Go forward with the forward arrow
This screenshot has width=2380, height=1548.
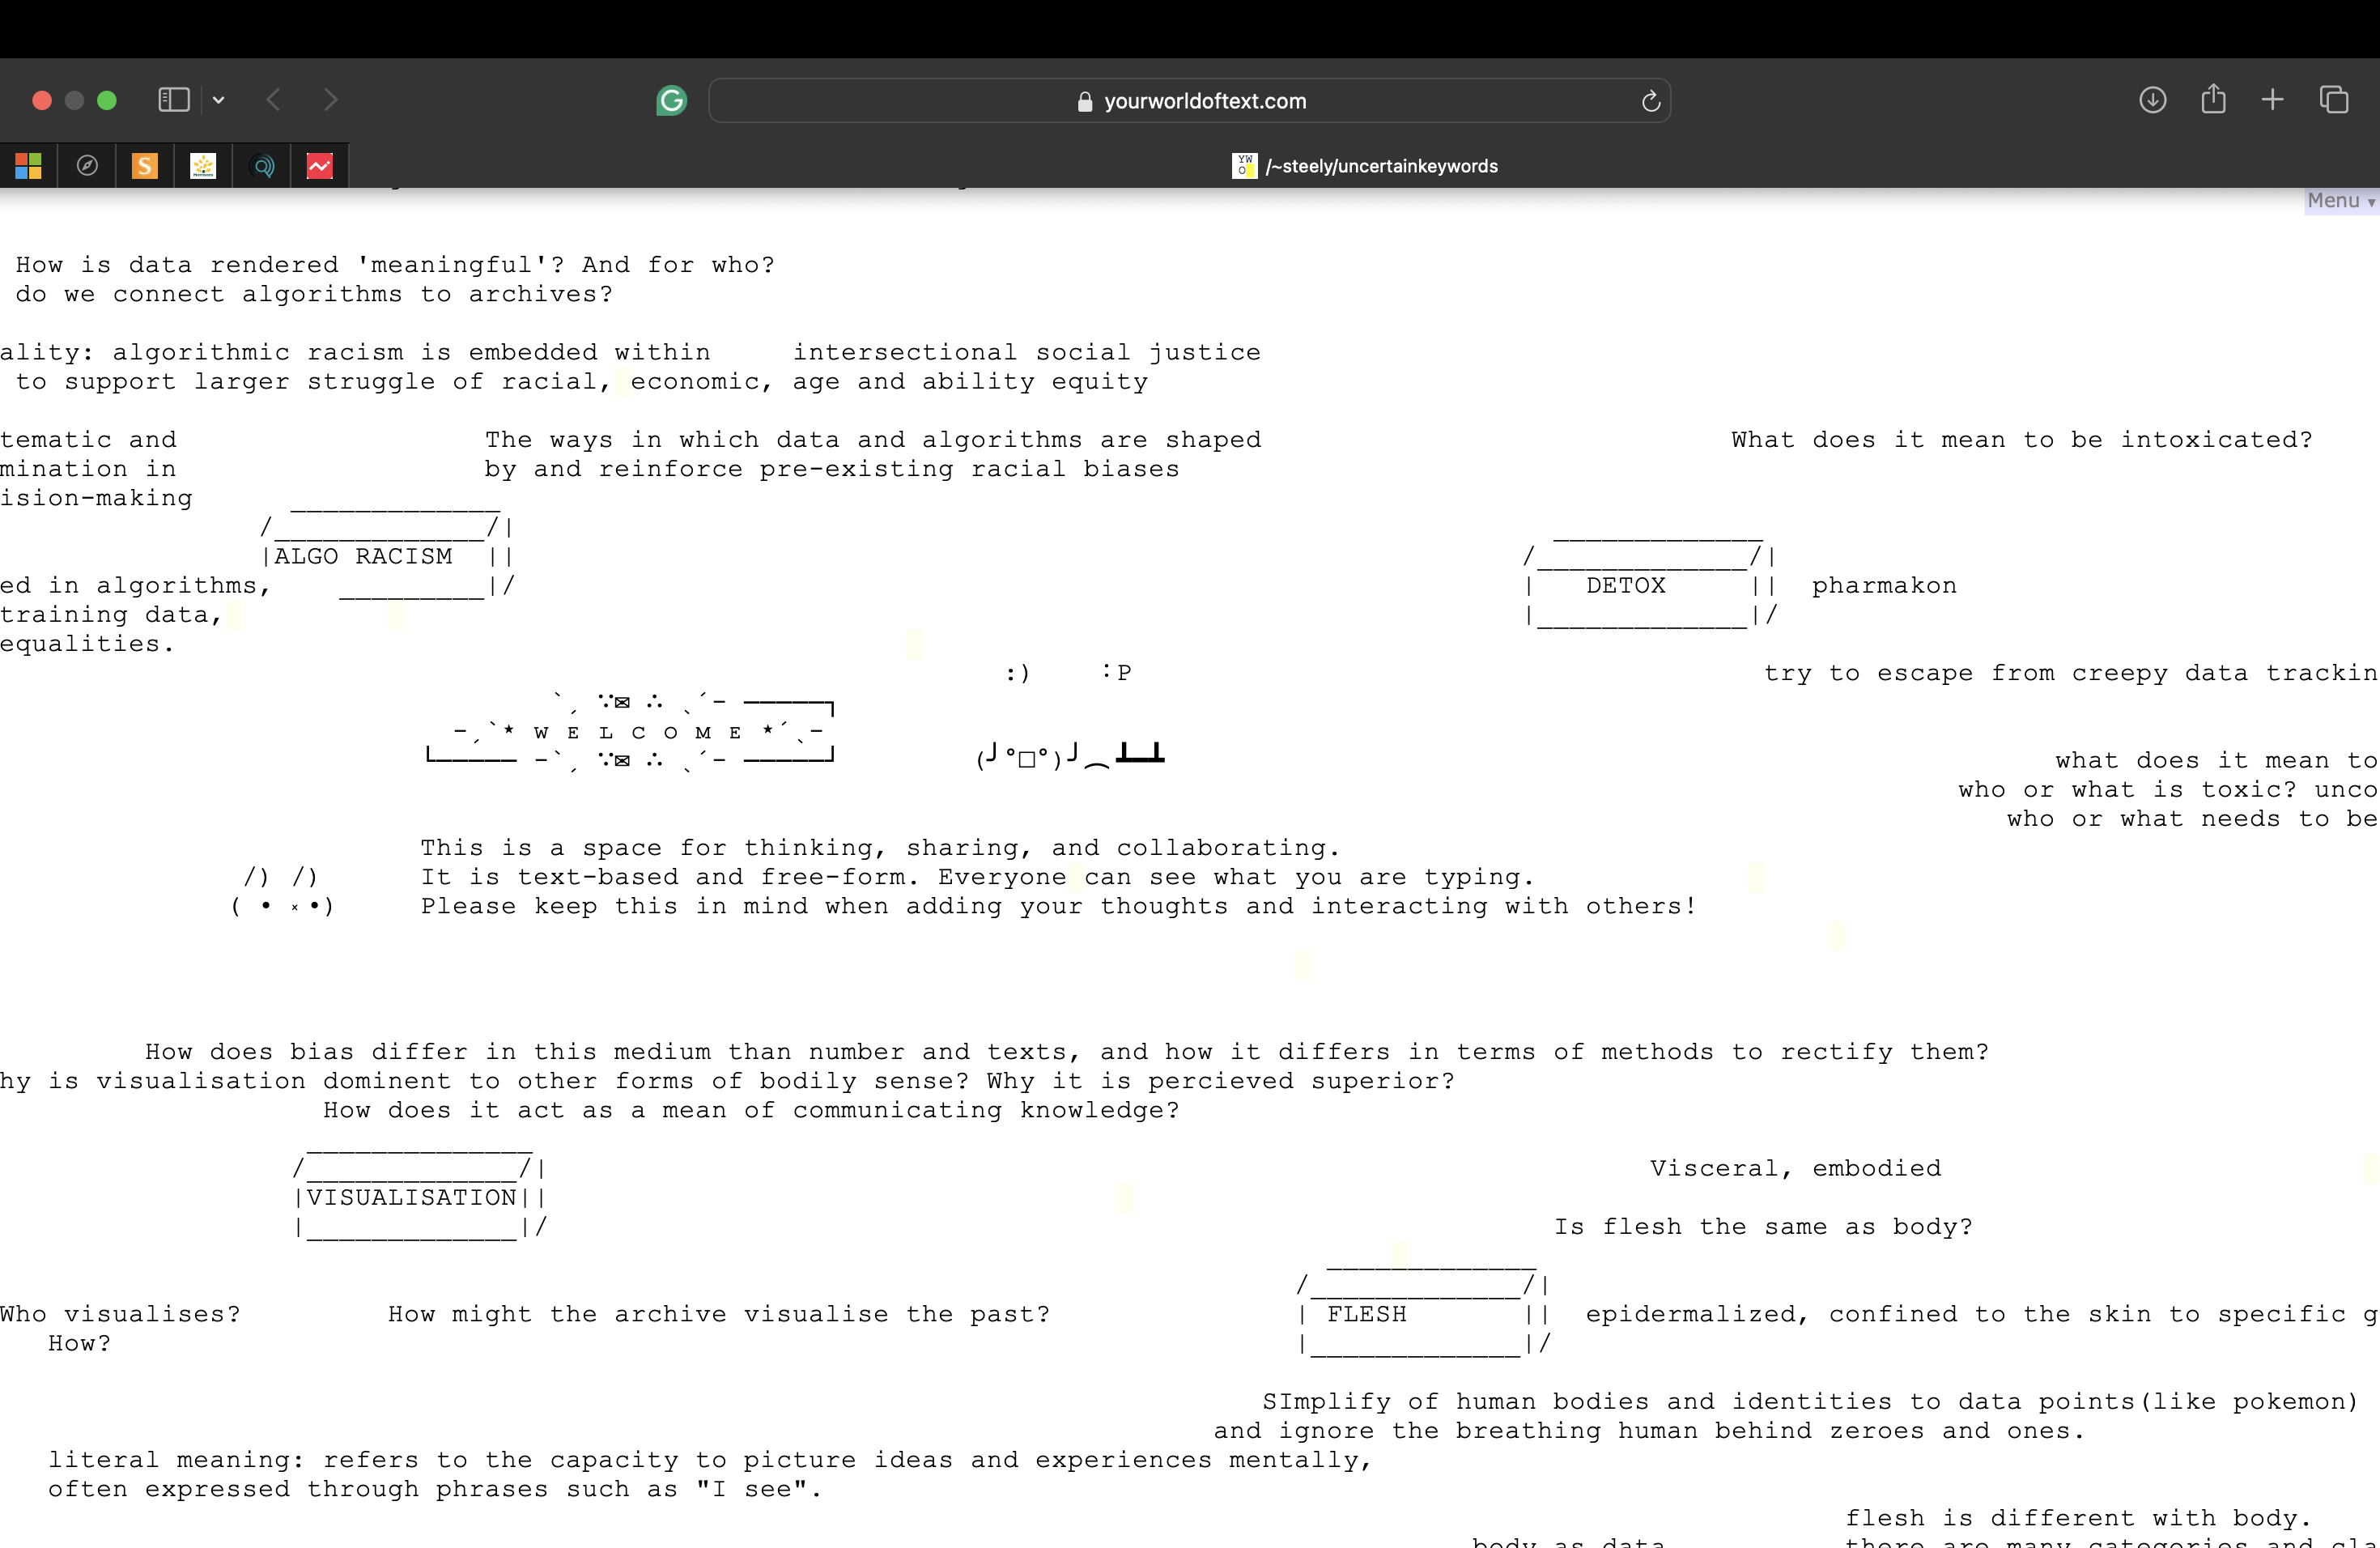point(331,100)
